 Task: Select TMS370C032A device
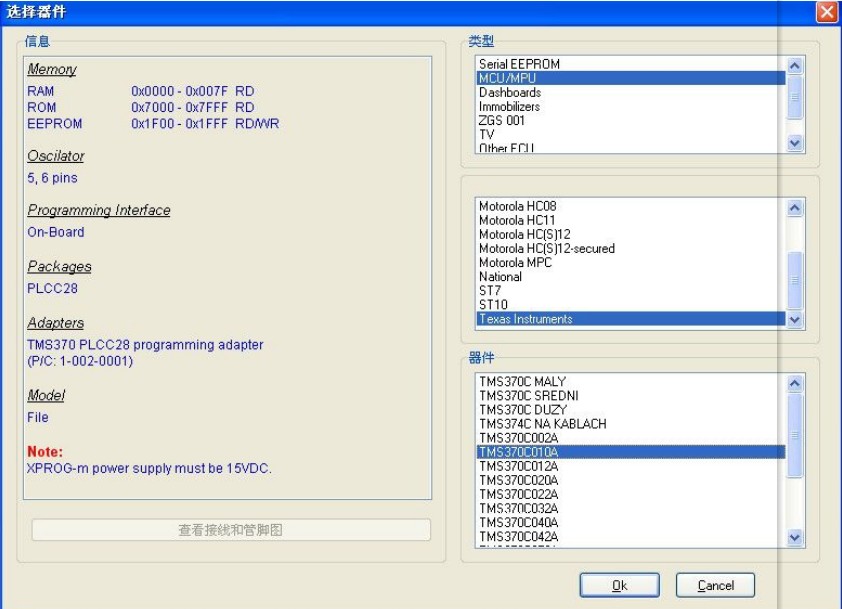pyautogui.click(x=630, y=508)
